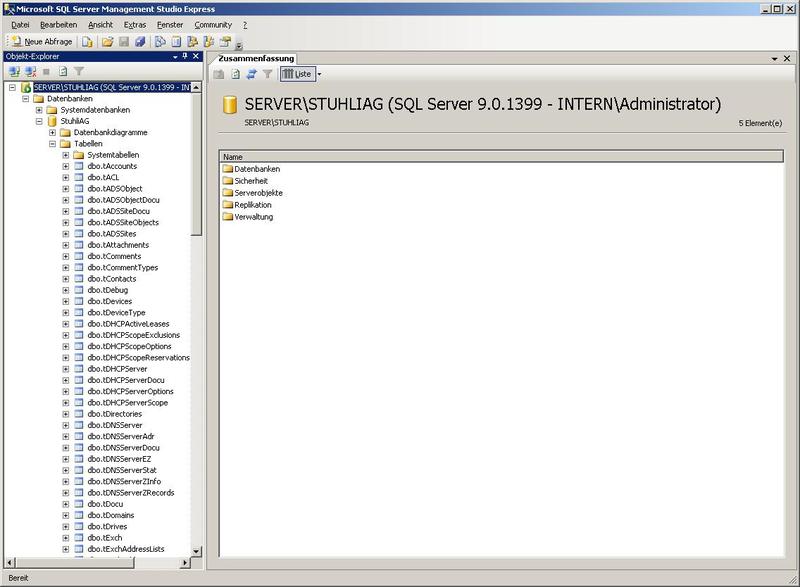Click the Save diskette icon
Screen dimensions: 800x587
point(124,42)
